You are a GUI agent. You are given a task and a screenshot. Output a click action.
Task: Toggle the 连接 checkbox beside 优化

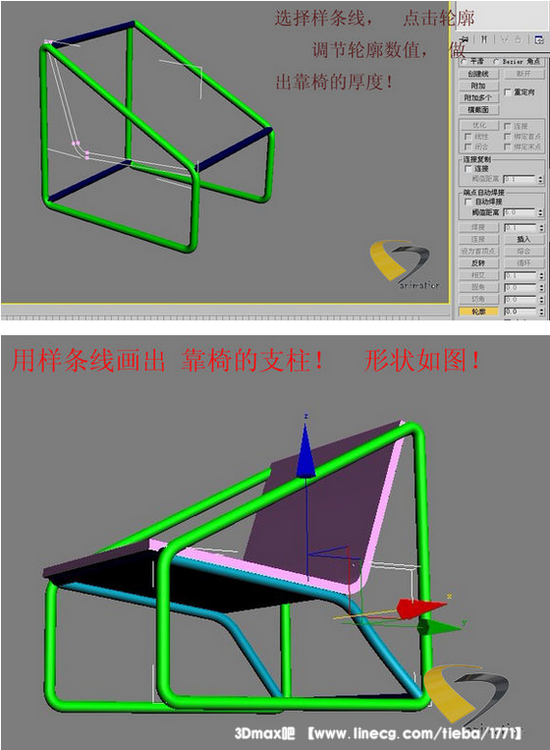[x=507, y=126]
